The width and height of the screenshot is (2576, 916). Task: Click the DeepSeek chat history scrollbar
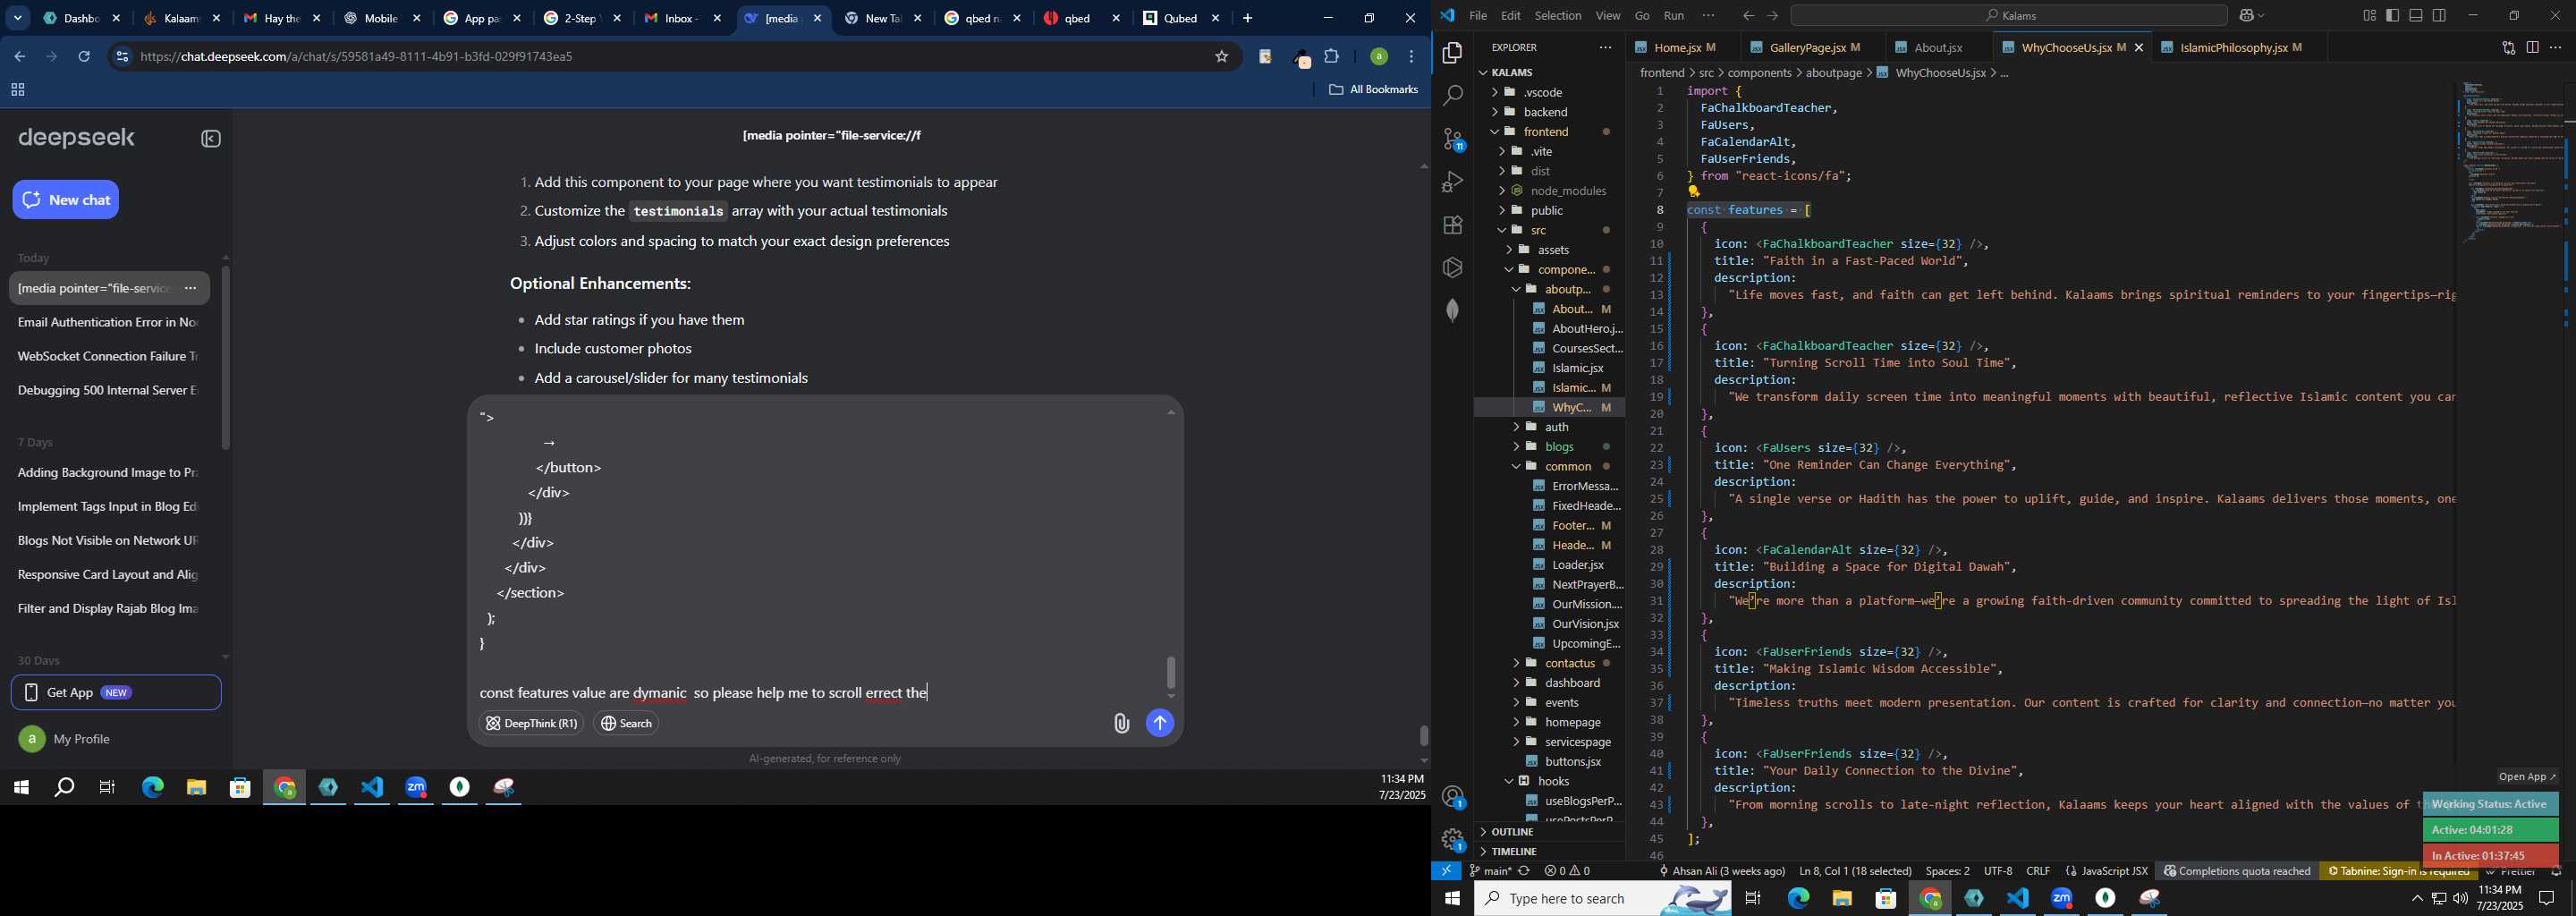[226, 358]
